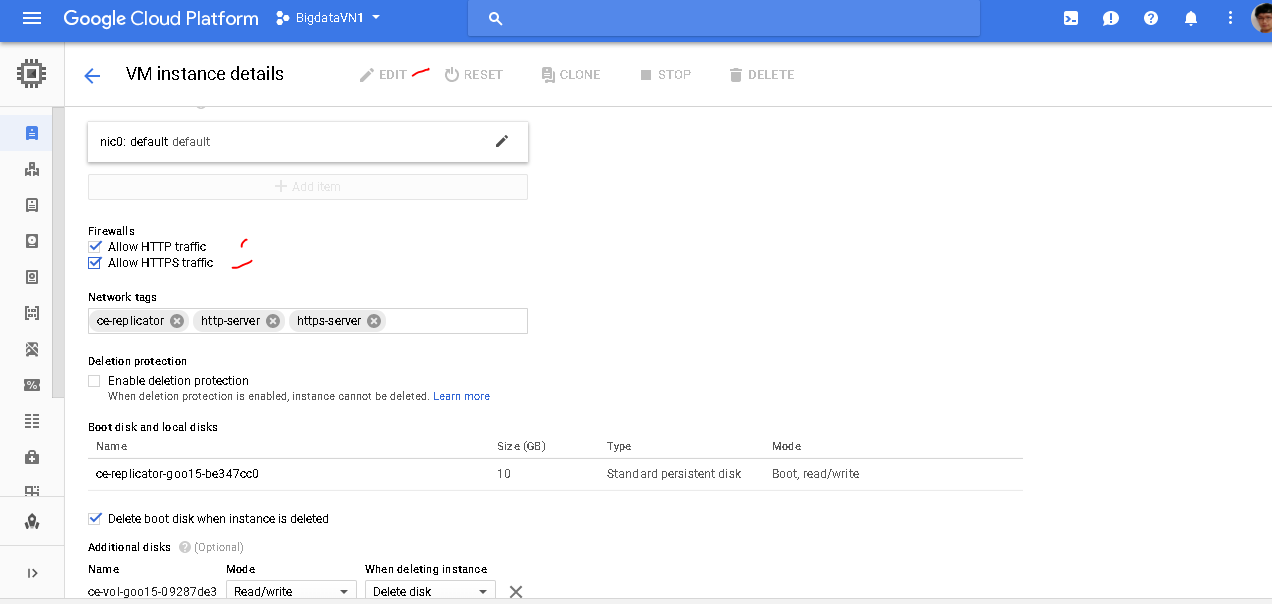This screenshot has height=604, width=1272.
Task: Activate the Cloud Shell terminal icon
Action: point(1071,18)
